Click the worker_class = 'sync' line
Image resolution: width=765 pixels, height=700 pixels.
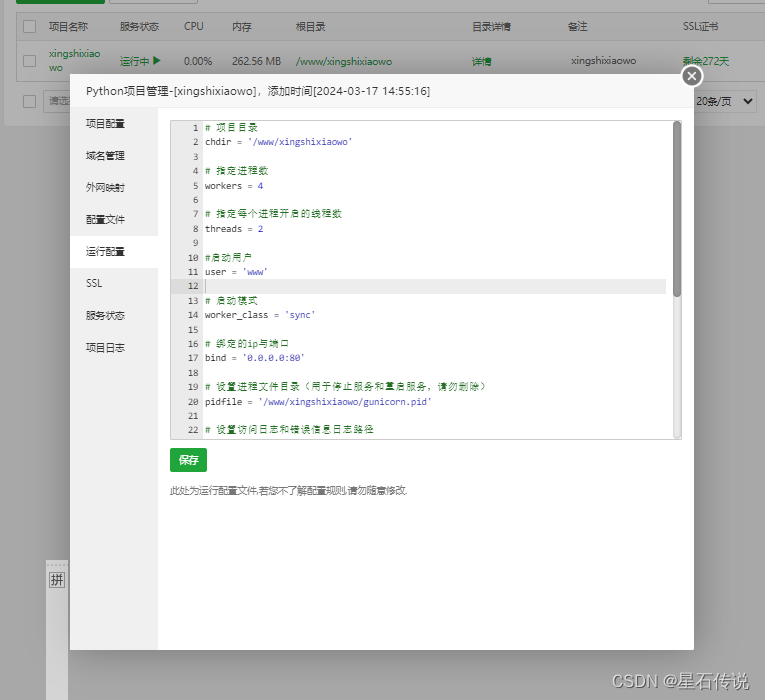(260, 315)
